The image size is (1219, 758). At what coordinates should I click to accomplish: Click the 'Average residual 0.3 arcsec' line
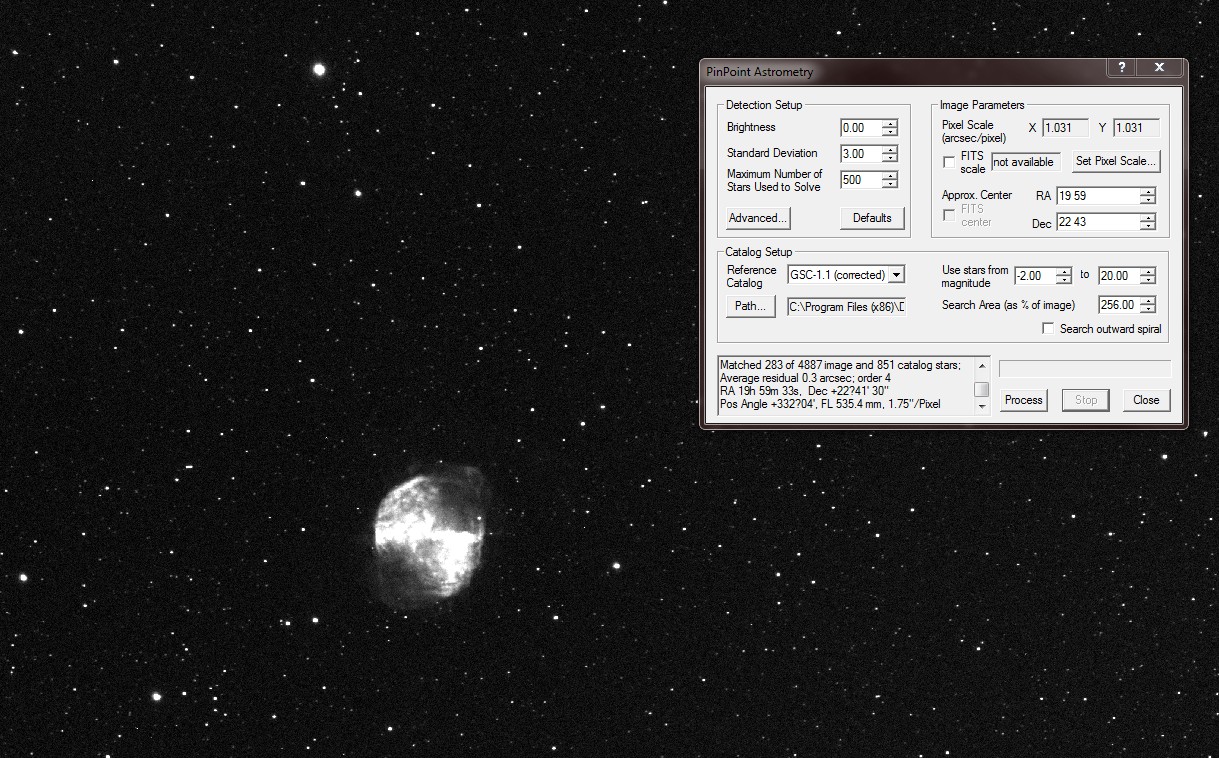click(805, 379)
